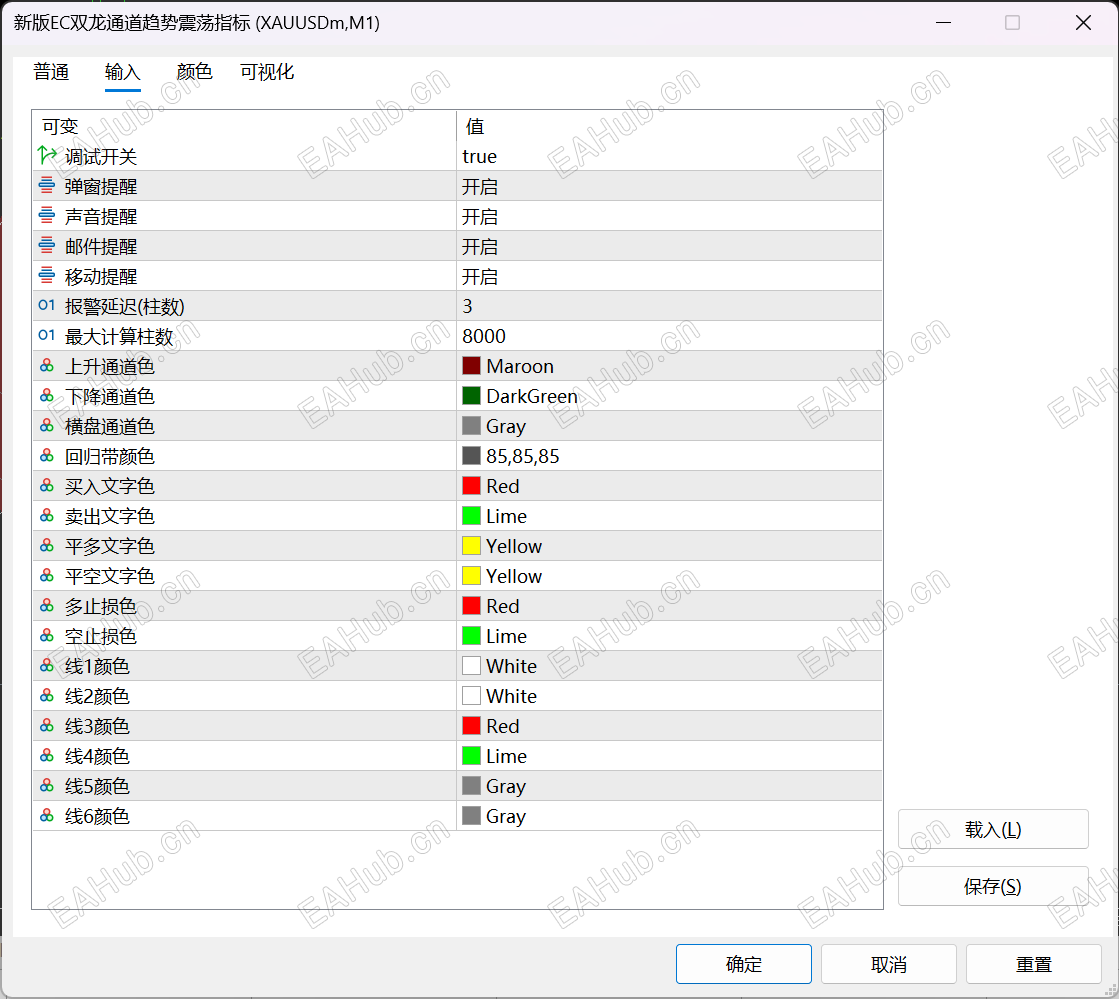
Task: Click the color icon beside 买入文字色
Action: pos(46,485)
